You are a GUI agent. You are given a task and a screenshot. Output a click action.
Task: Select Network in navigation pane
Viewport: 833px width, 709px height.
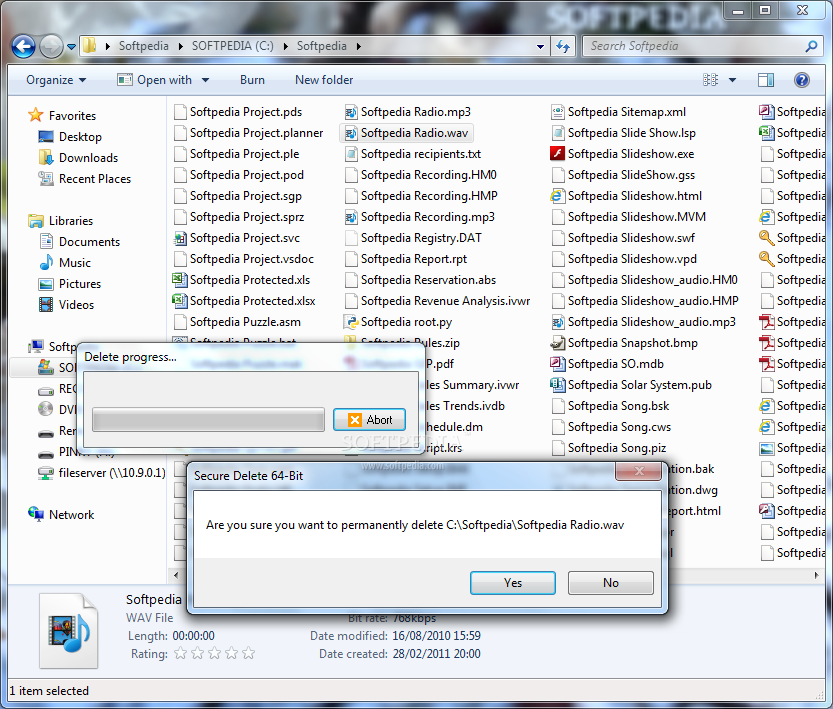point(61,515)
